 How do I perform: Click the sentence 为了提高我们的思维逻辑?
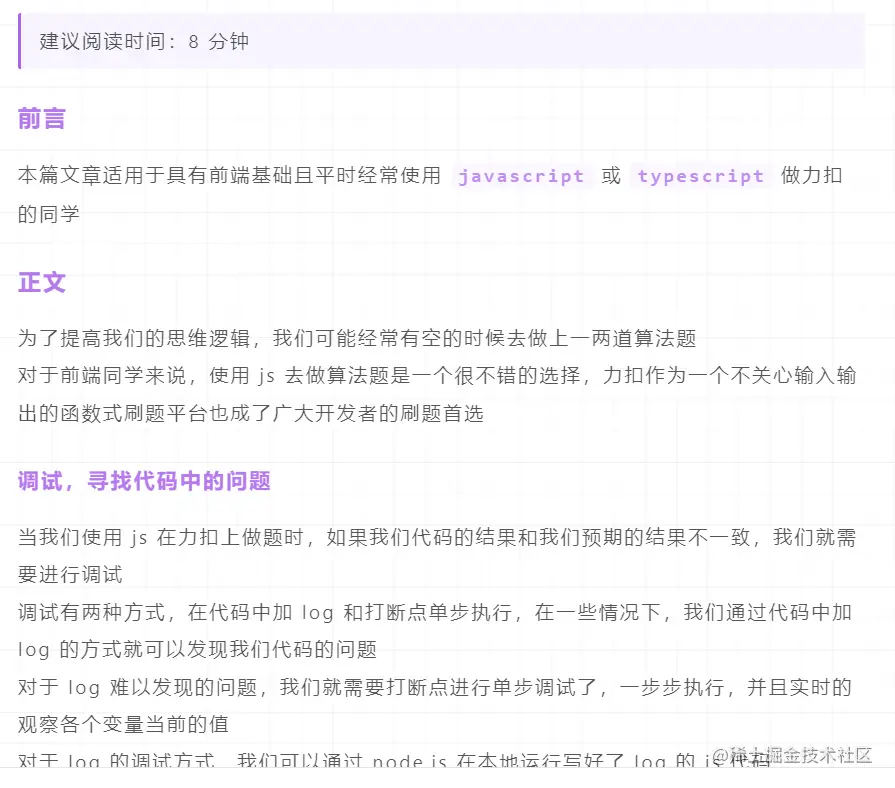point(357,338)
